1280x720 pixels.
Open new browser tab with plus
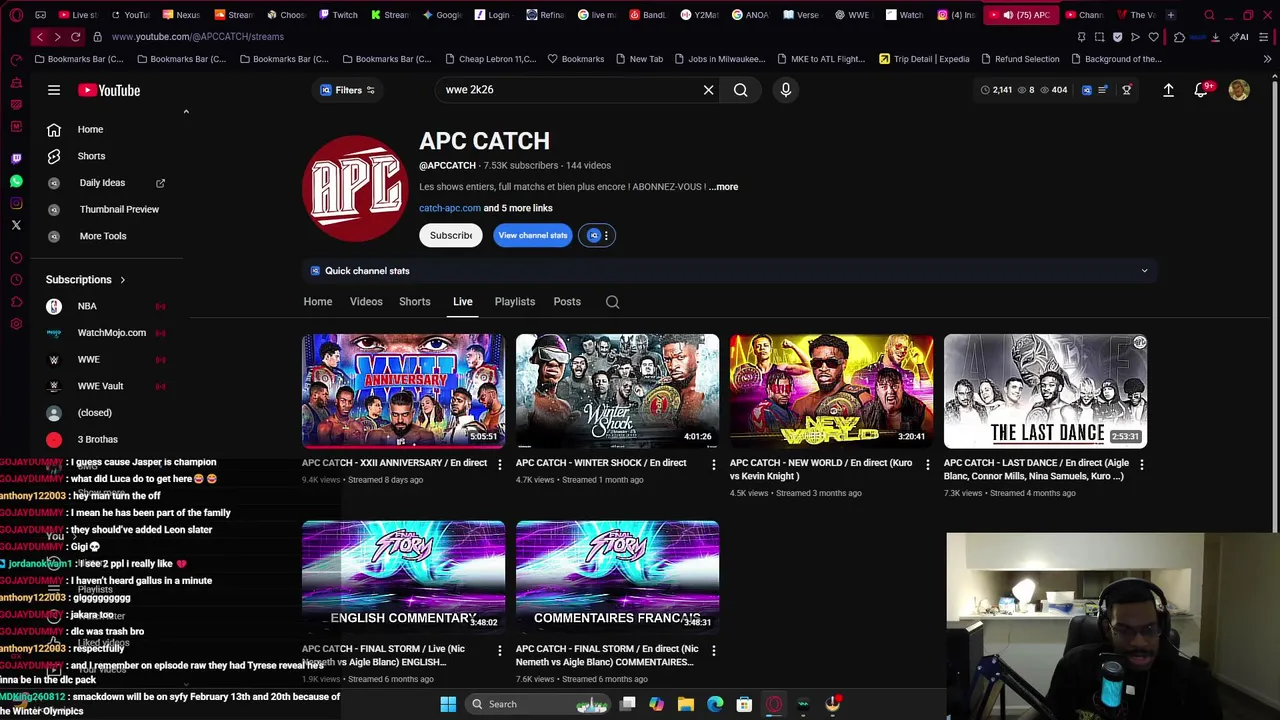pyautogui.click(x=1170, y=15)
